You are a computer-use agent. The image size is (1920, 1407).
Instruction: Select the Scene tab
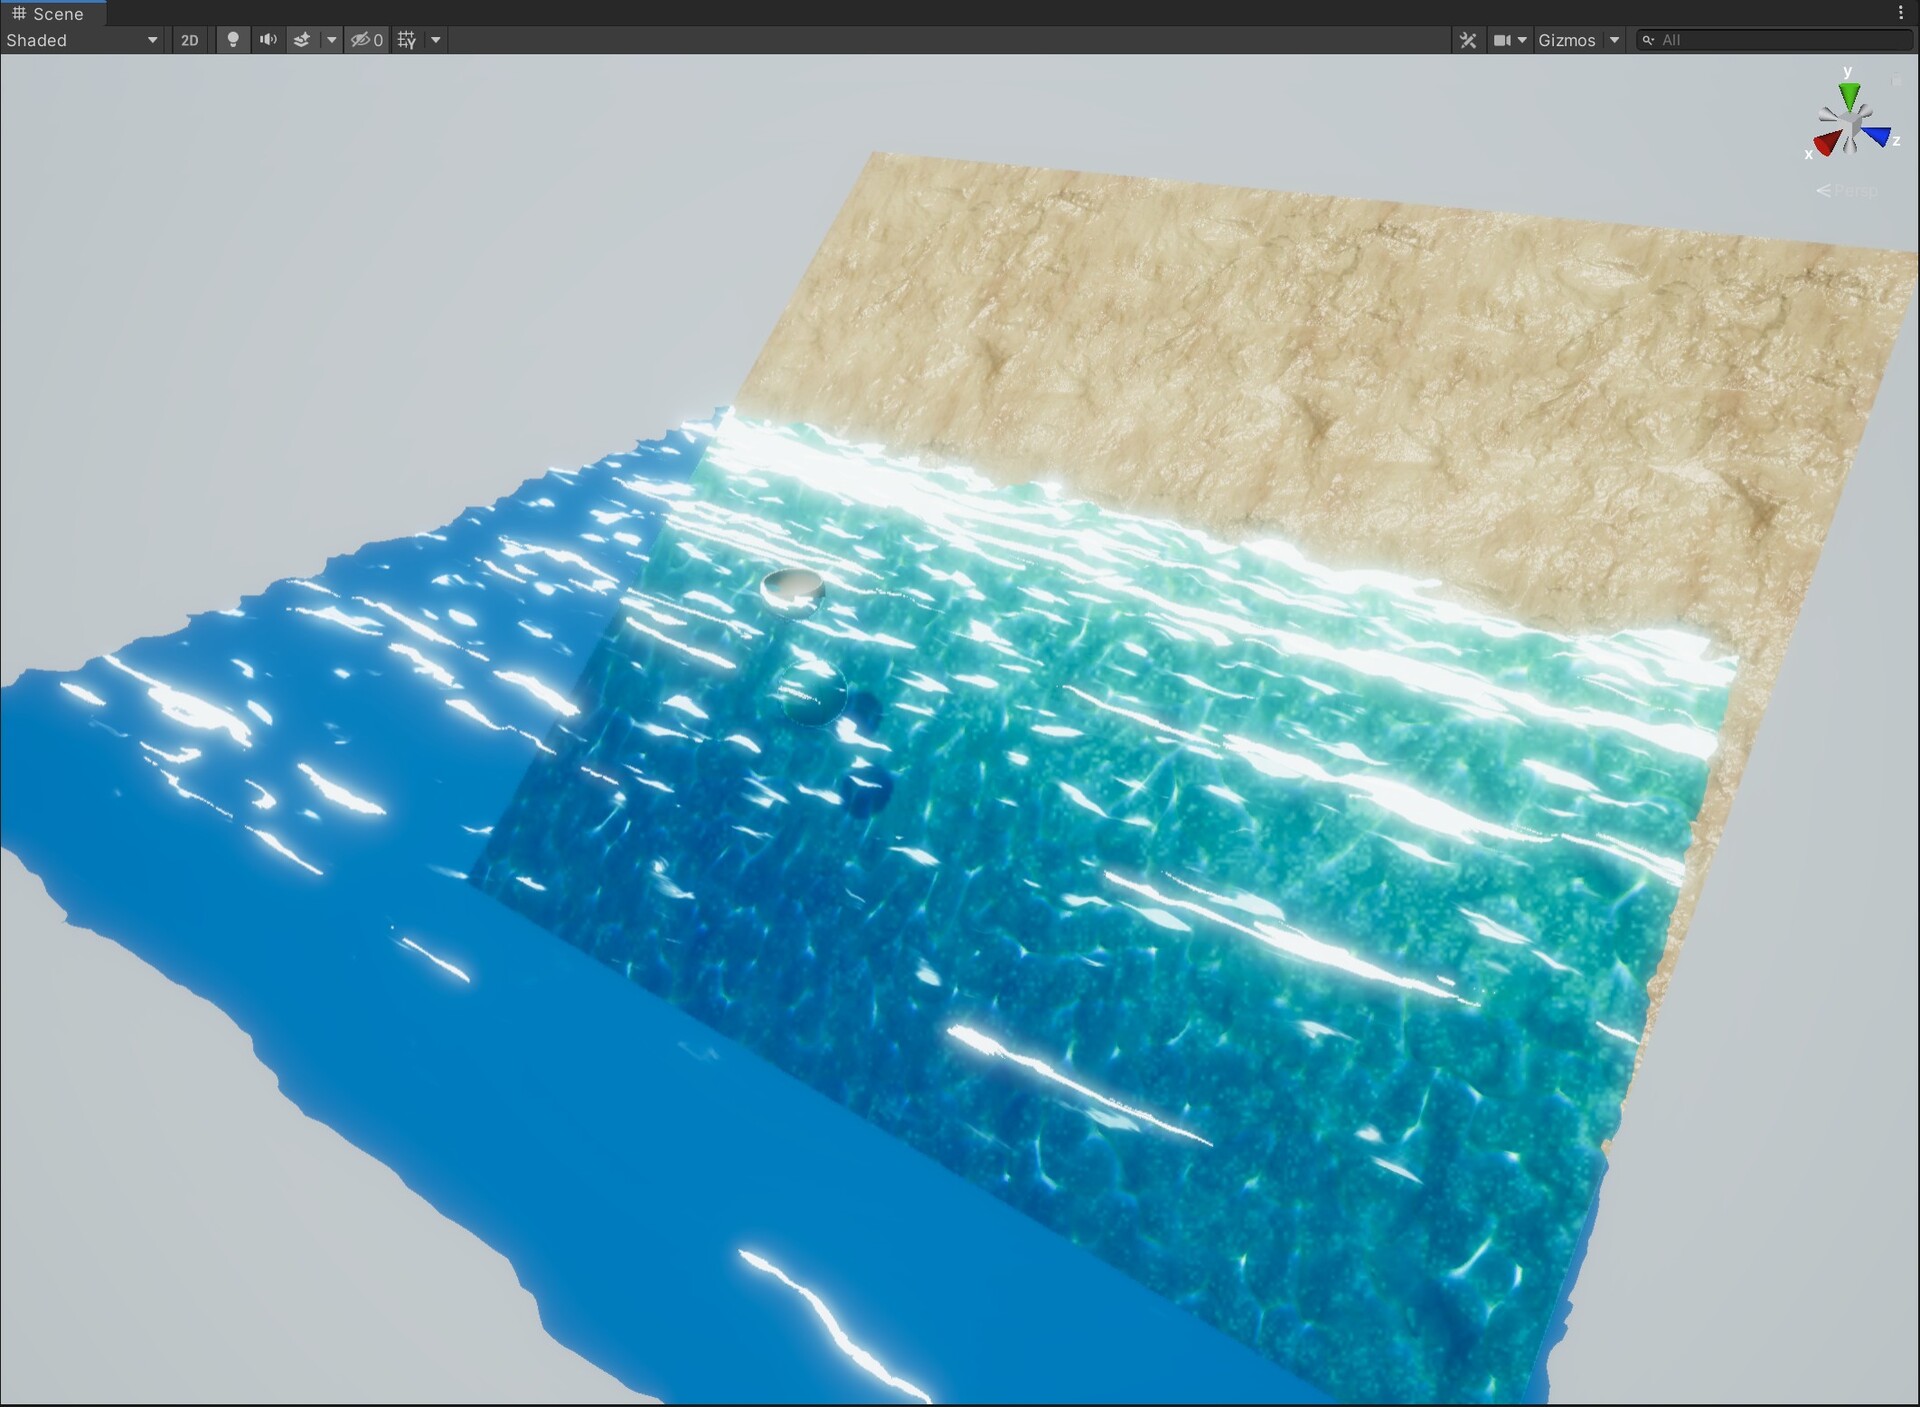[48, 14]
